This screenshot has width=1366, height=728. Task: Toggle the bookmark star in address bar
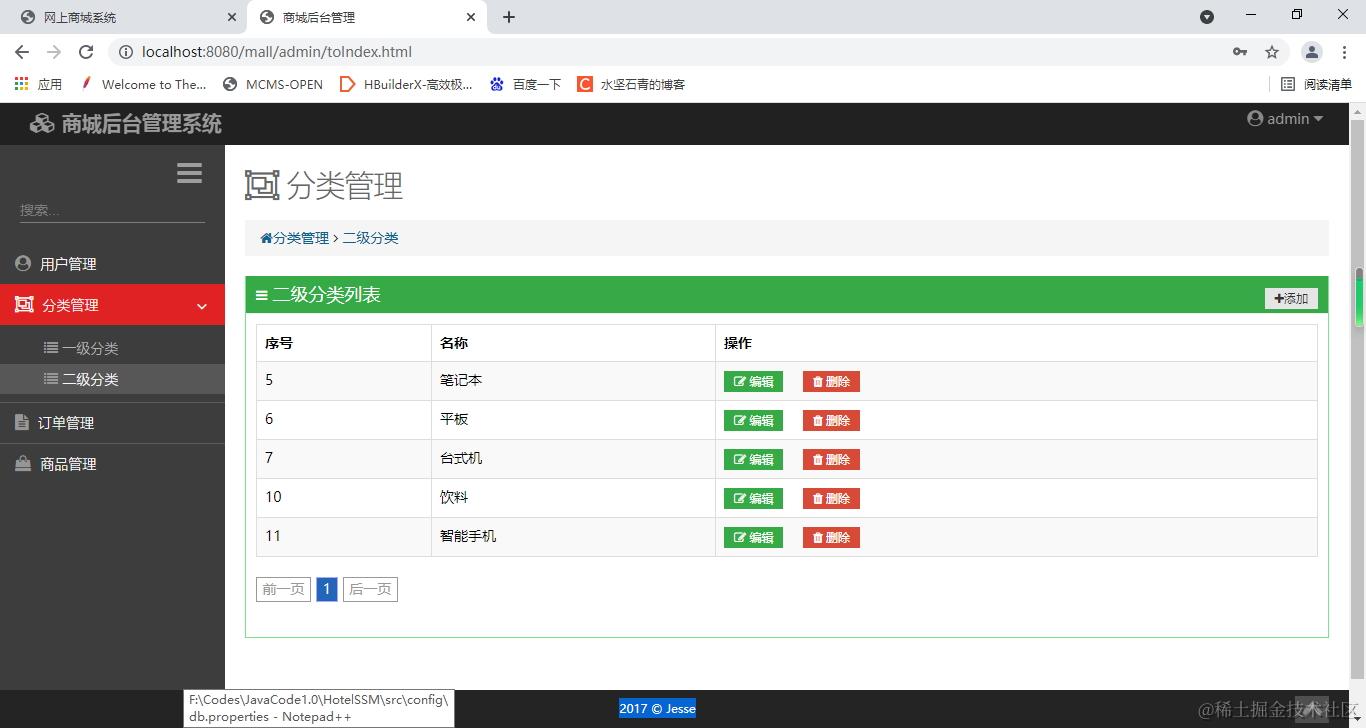point(1271,52)
